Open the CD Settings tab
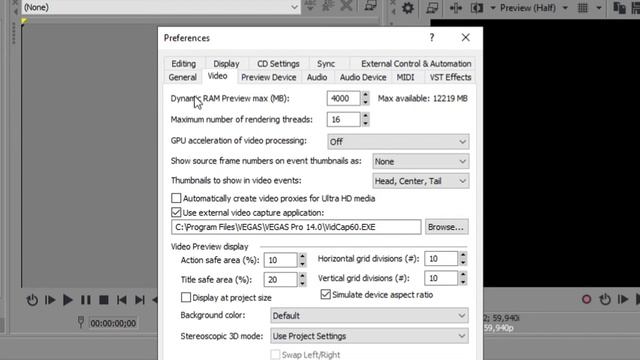Screen dimensions: 640x360 pos(278,64)
